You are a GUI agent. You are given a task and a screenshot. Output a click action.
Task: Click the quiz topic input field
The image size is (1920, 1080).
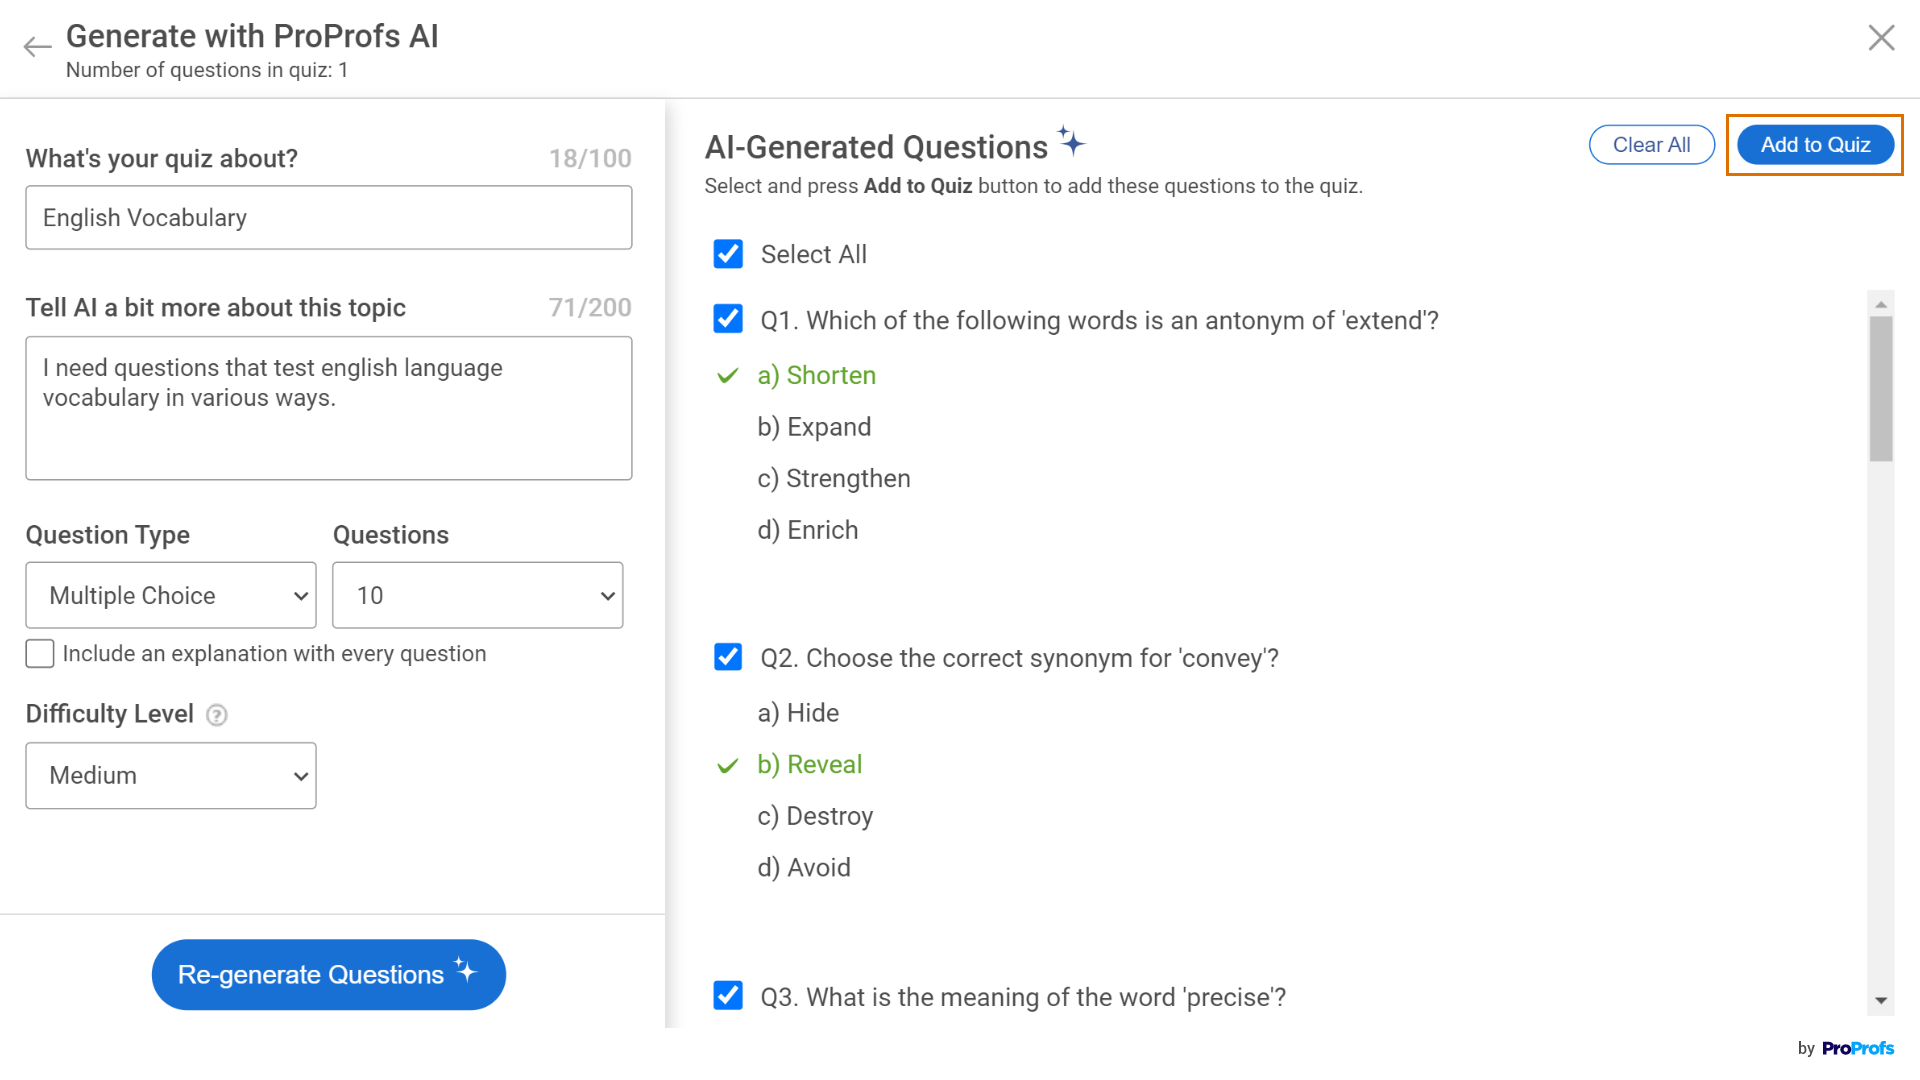(328, 217)
